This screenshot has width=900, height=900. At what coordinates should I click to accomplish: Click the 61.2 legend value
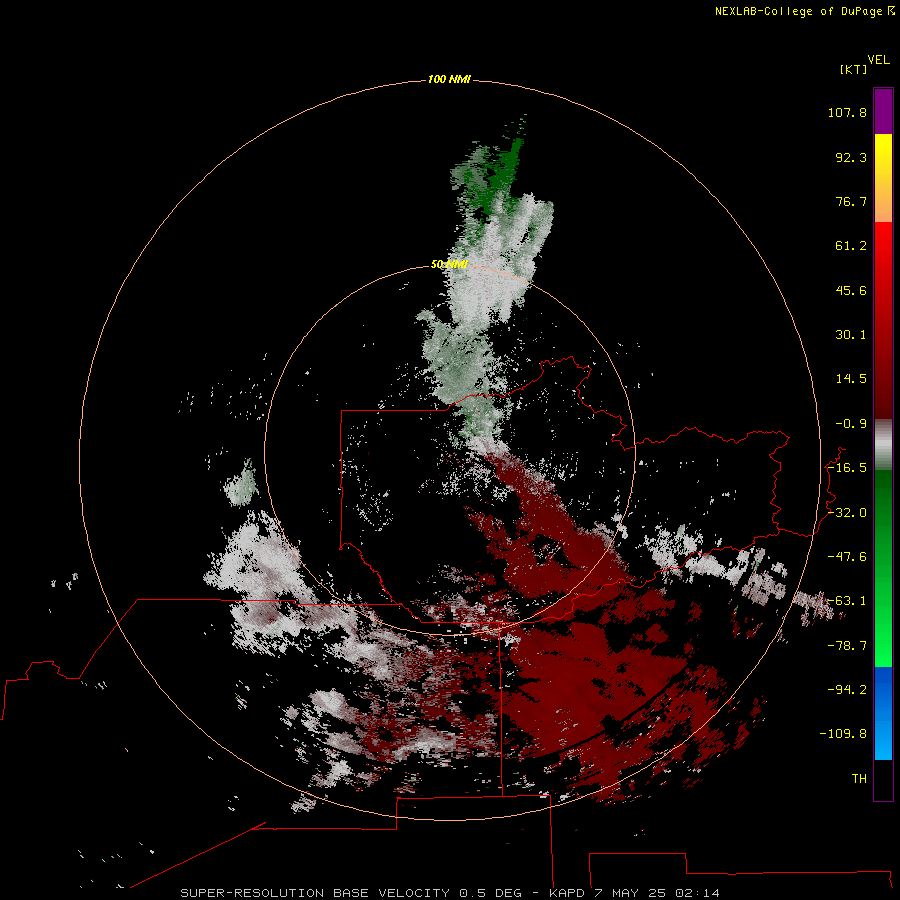point(851,246)
